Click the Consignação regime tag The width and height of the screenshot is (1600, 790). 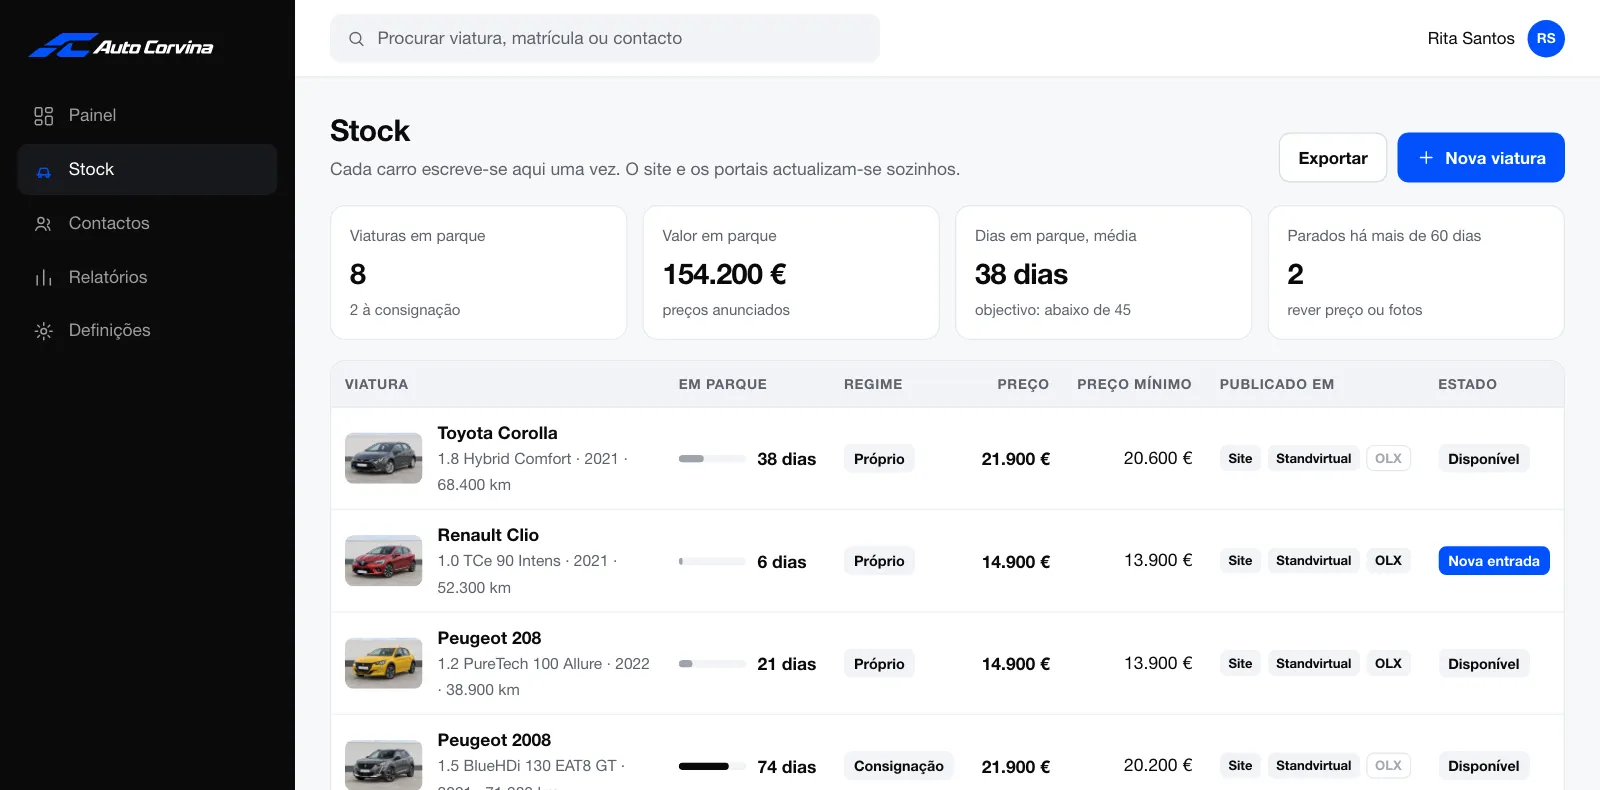899,766
